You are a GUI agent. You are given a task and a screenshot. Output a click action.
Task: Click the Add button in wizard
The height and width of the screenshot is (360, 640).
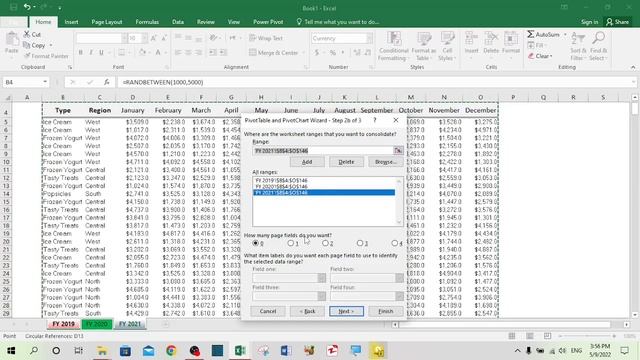click(x=307, y=162)
